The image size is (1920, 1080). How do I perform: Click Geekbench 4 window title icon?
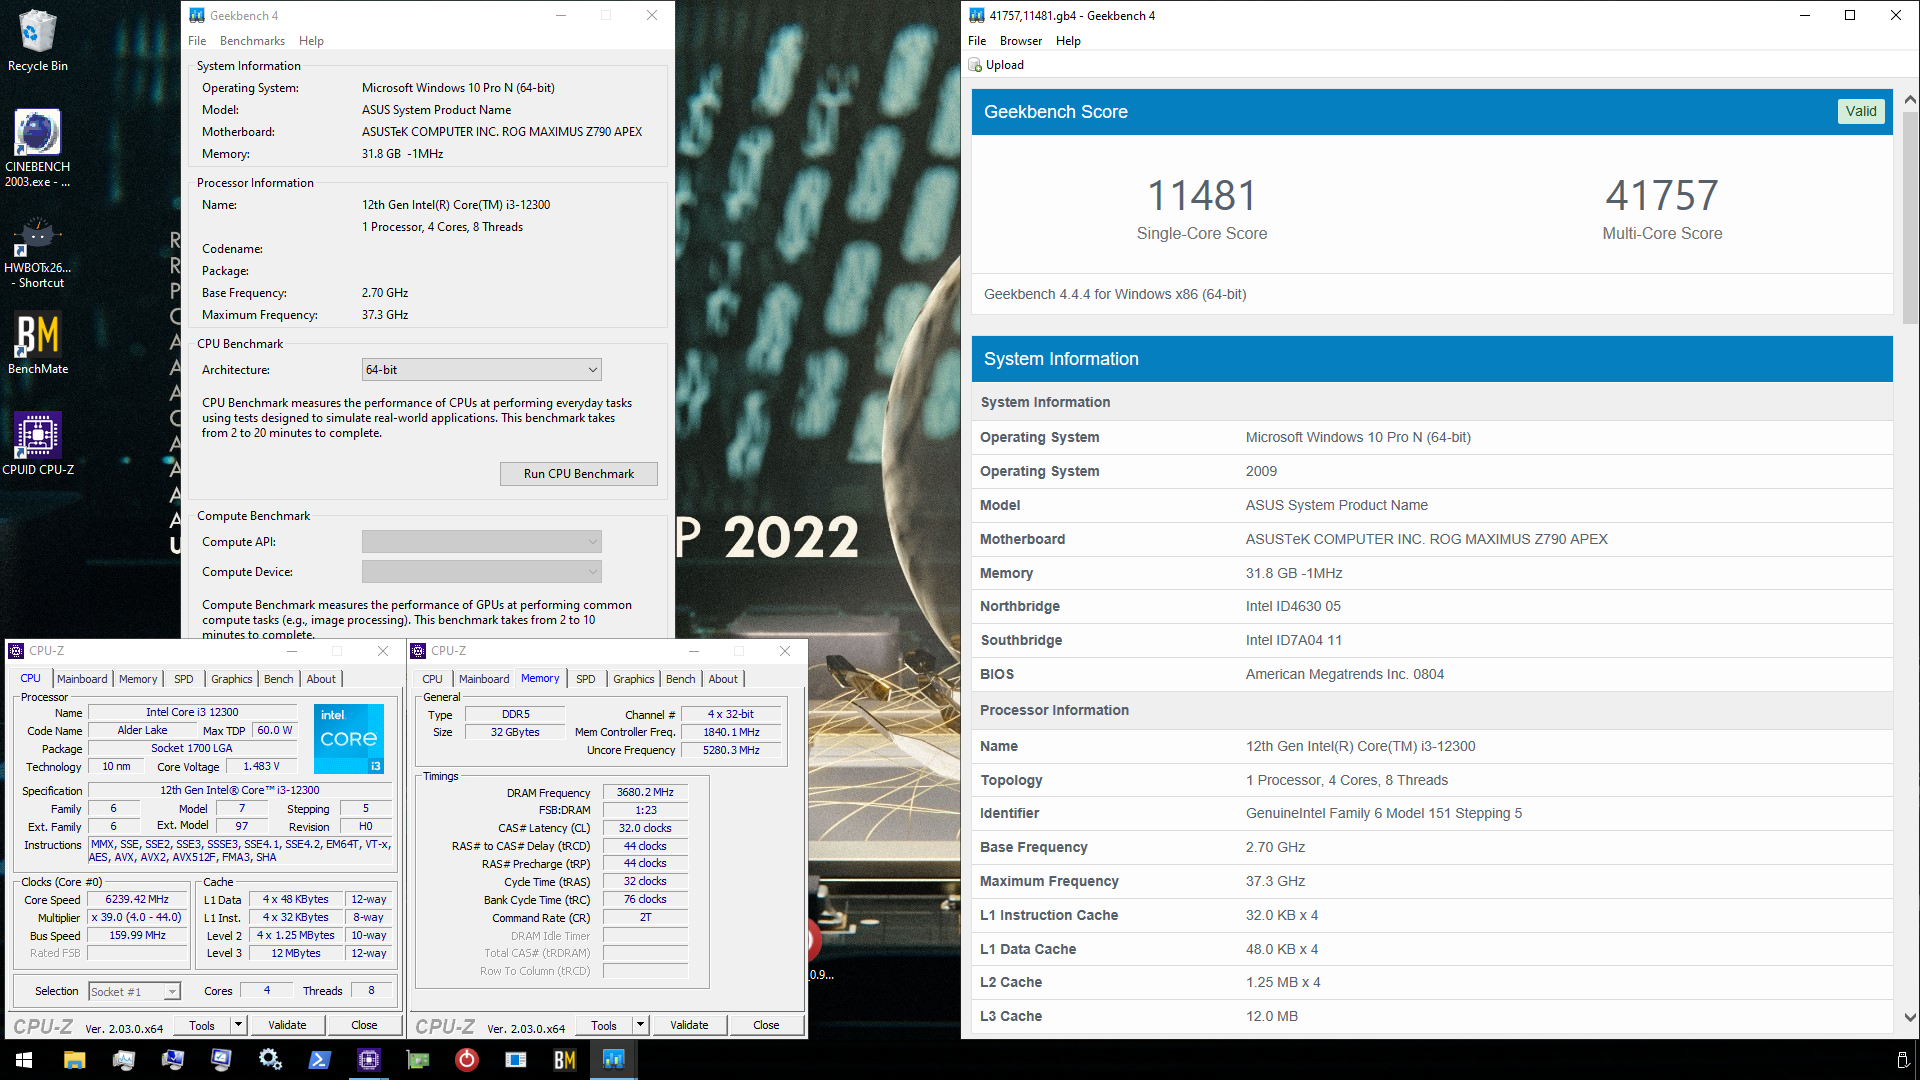pyautogui.click(x=197, y=15)
